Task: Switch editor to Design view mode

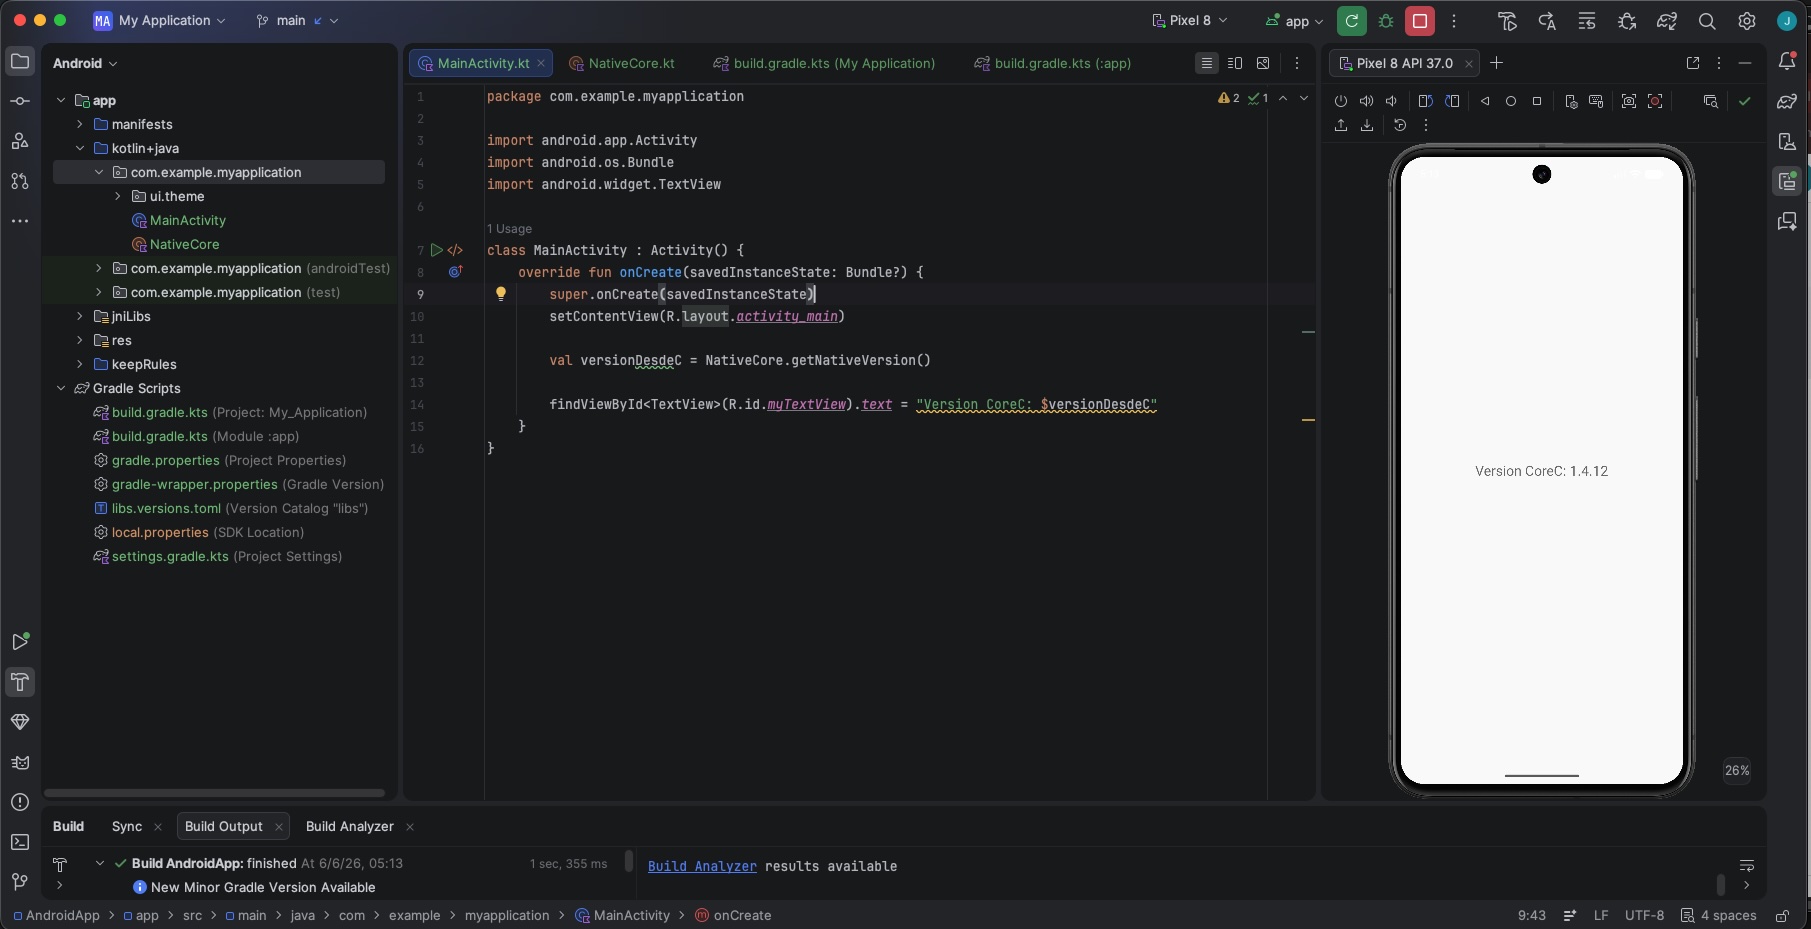Action: pos(1263,63)
